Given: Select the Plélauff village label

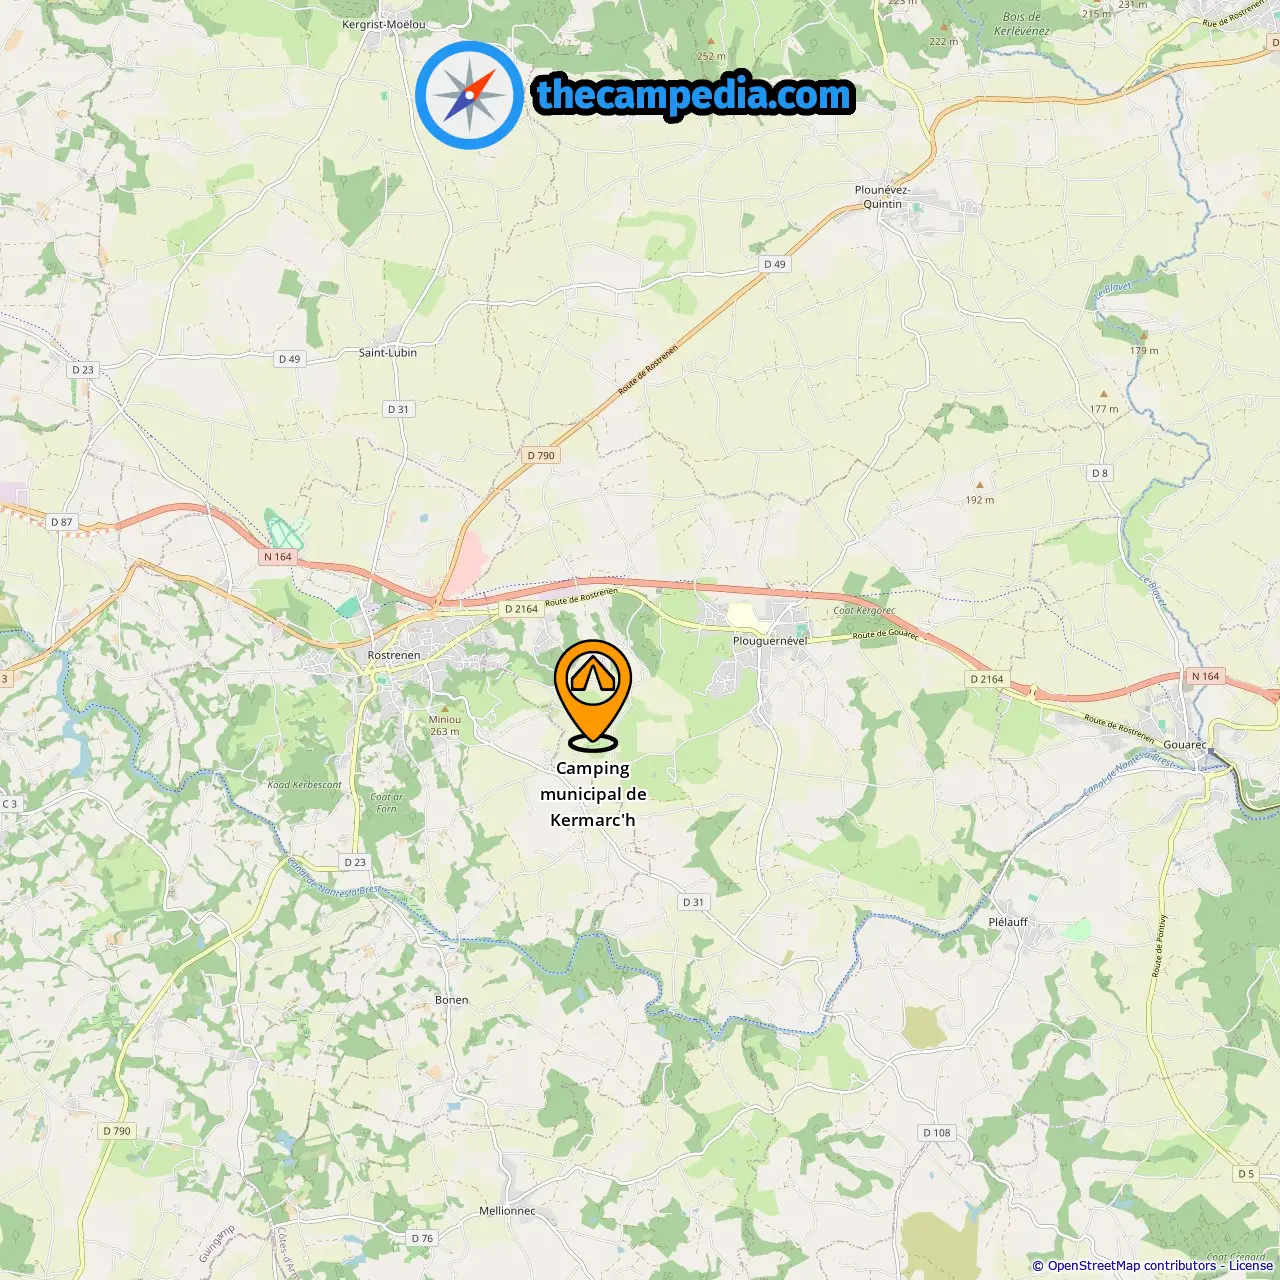Looking at the screenshot, I should pos(1008,922).
